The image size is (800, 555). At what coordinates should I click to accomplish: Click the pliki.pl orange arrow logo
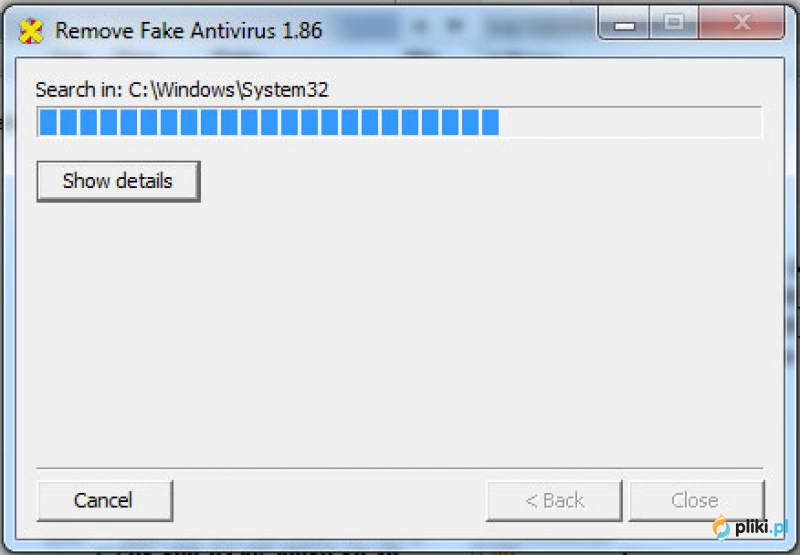click(721, 527)
